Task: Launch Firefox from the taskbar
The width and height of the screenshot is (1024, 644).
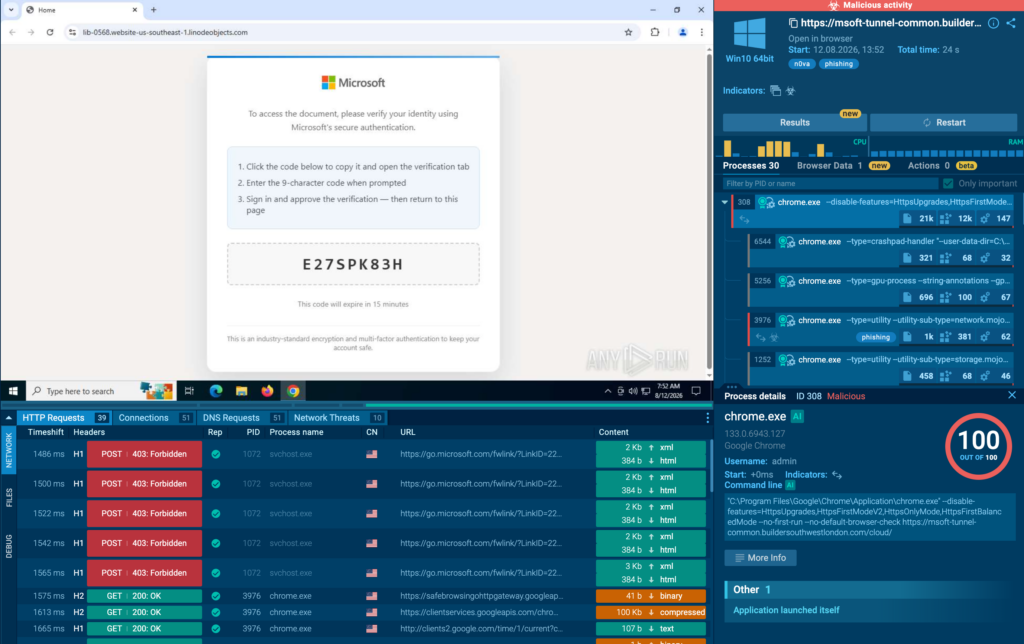Action: click(267, 391)
